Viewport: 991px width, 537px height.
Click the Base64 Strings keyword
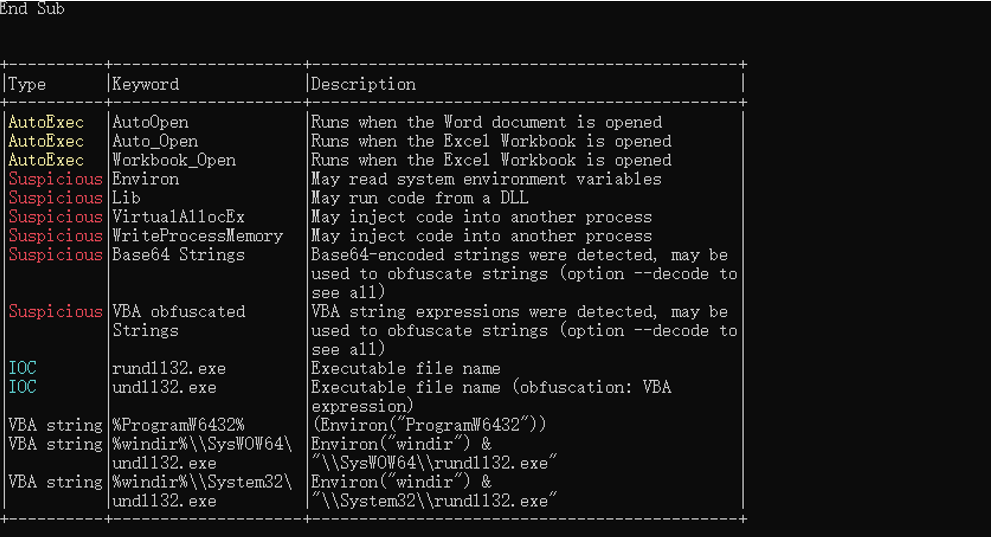click(x=179, y=255)
